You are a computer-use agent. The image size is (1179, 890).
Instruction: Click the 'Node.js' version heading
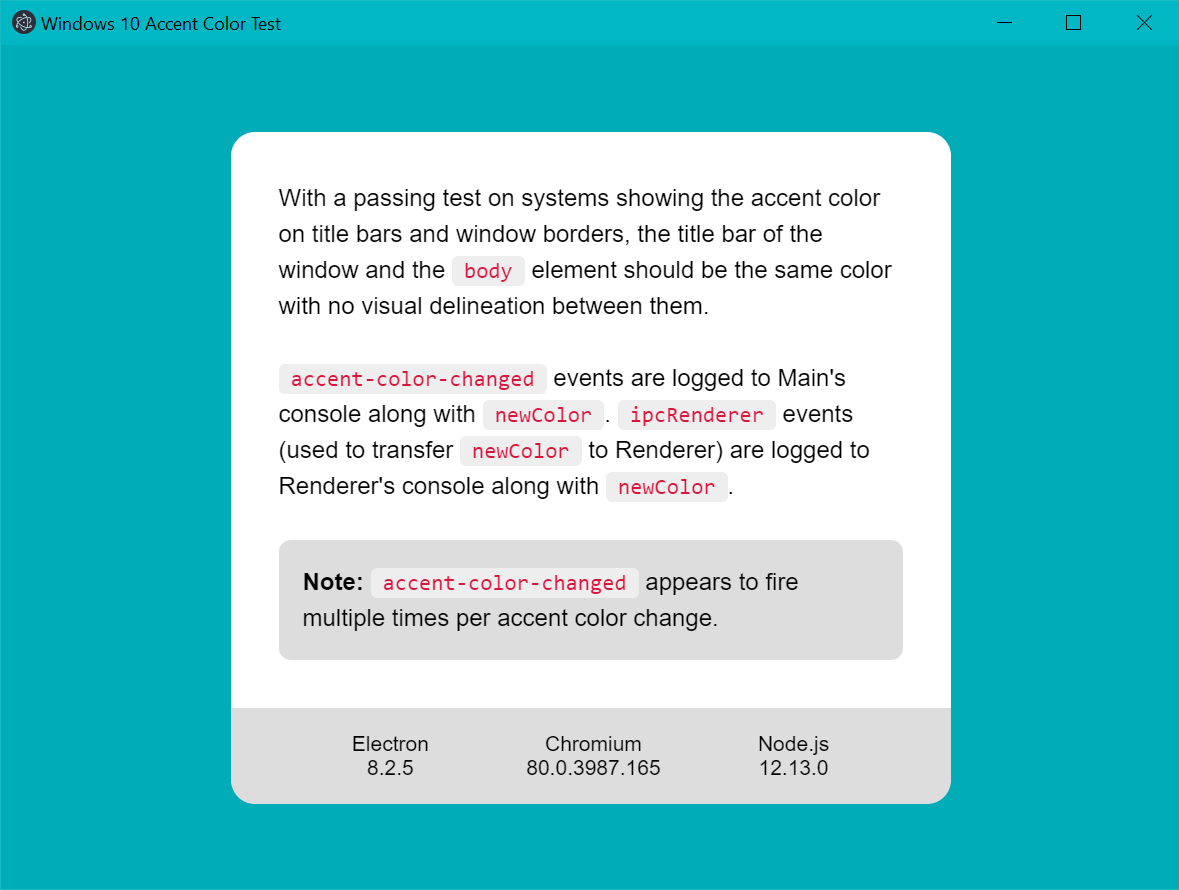[x=793, y=744]
